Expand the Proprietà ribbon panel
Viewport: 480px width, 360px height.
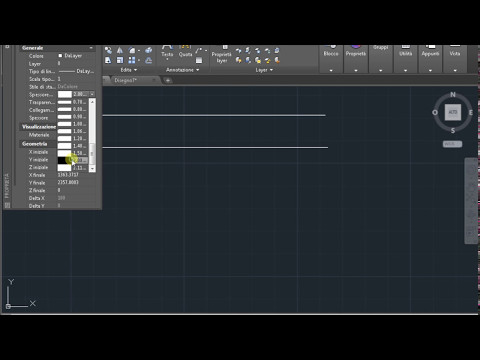click(356, 70)
